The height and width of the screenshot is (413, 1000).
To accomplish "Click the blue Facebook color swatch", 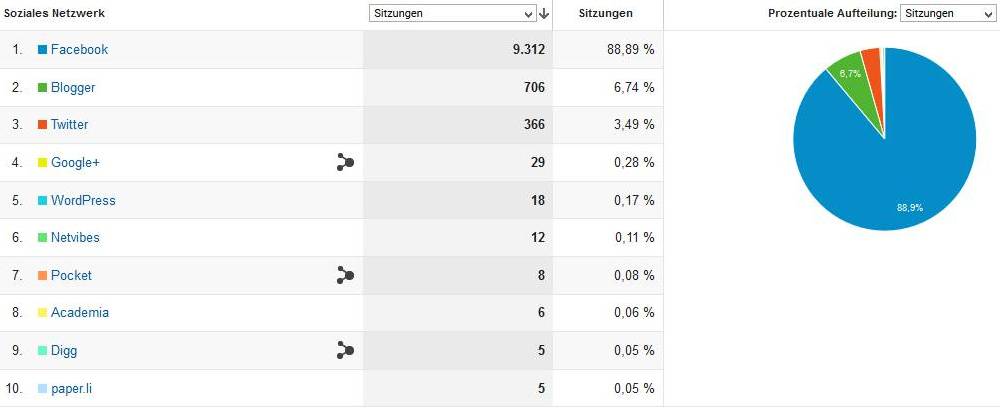I will (x=43, y=50).
